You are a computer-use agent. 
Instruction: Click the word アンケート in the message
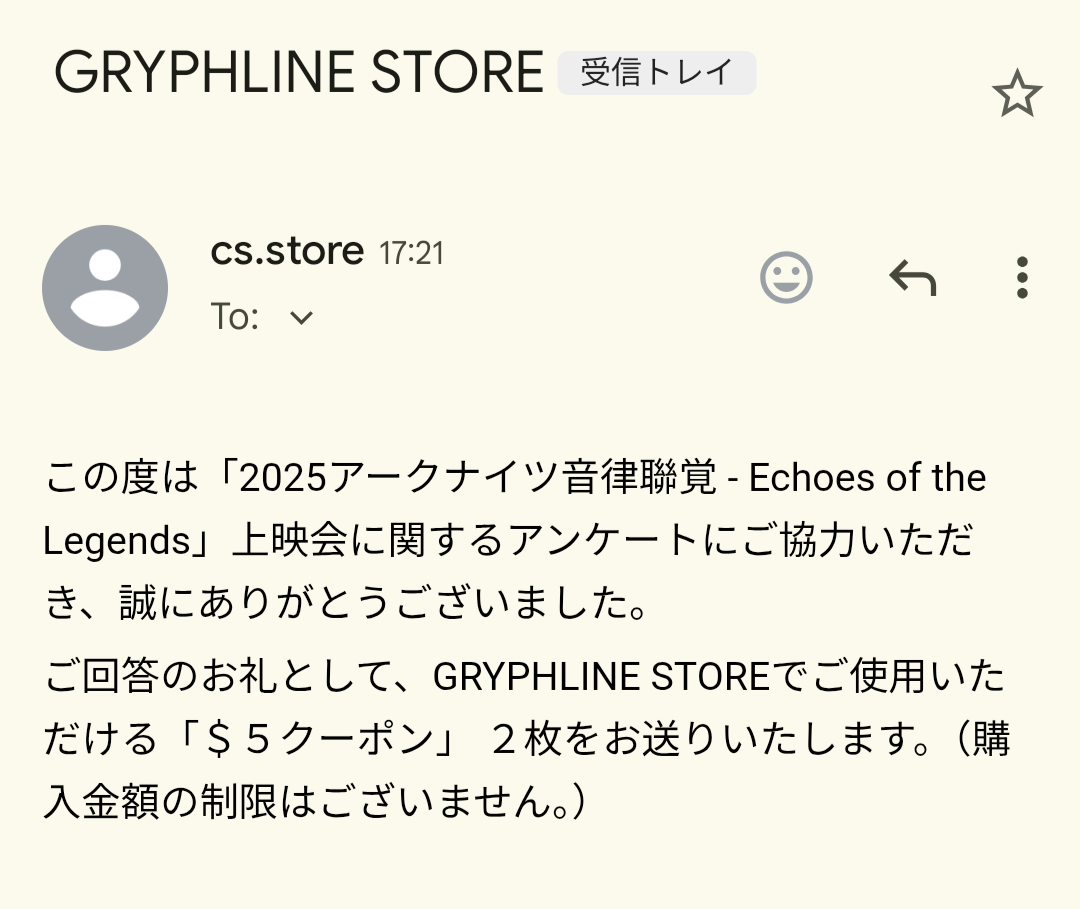[611, 541]
